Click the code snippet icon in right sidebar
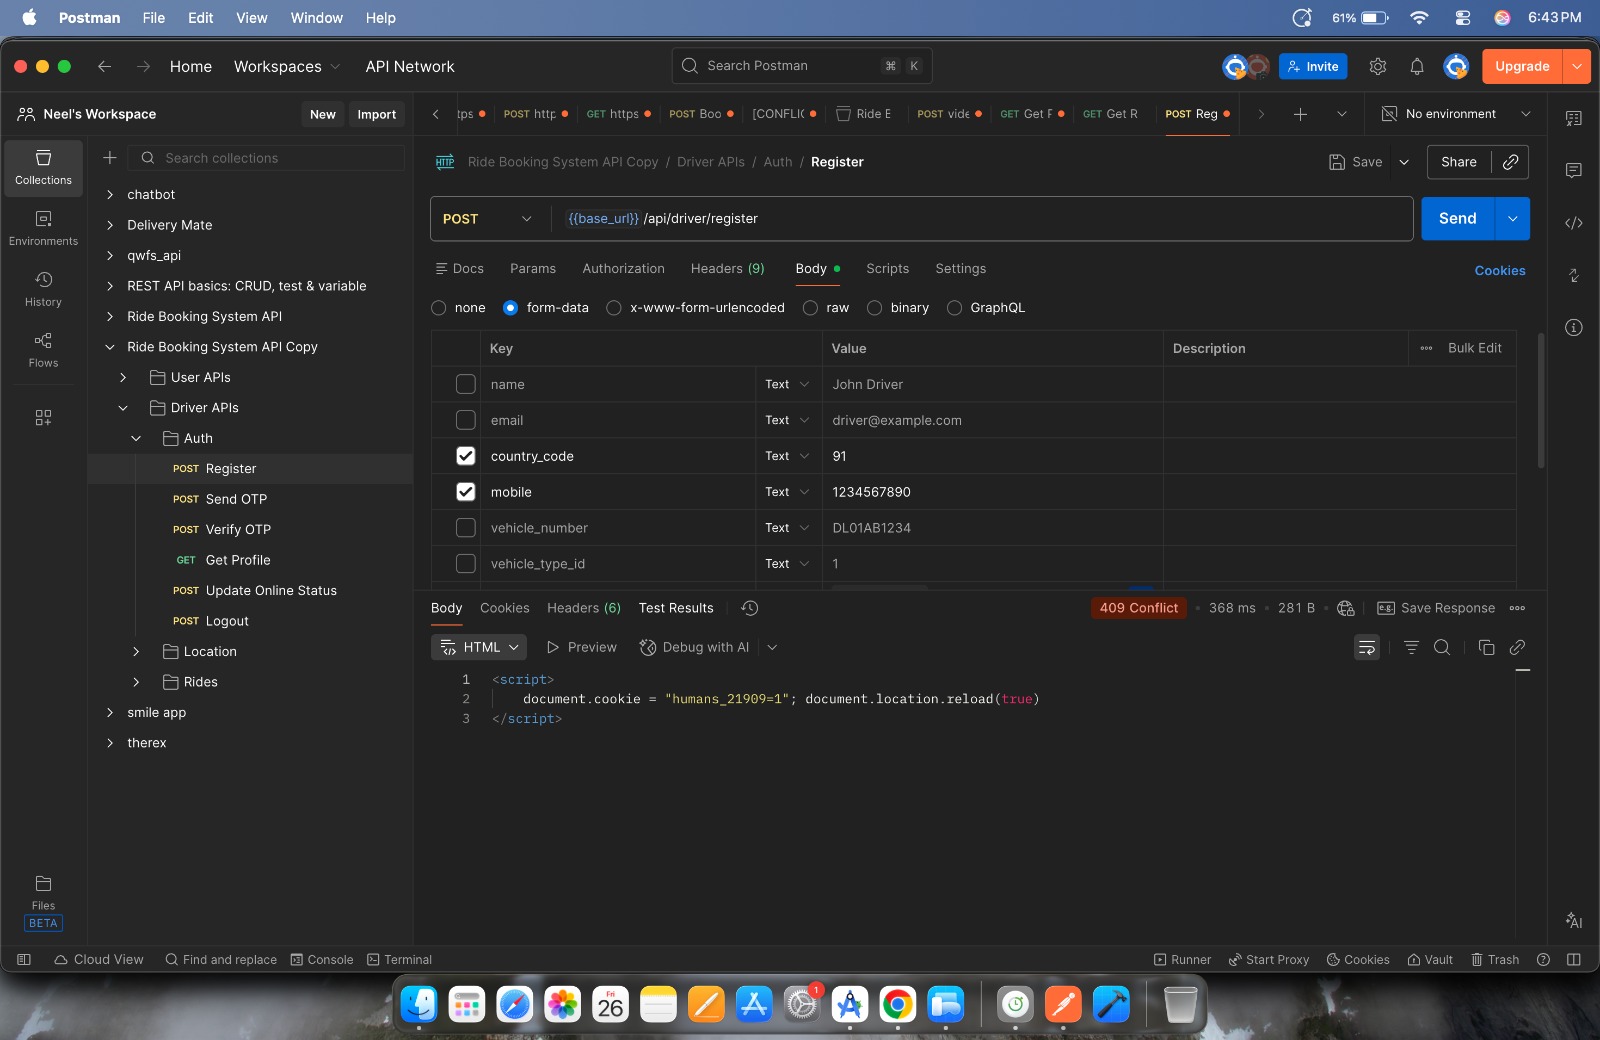 (1573, 223)
